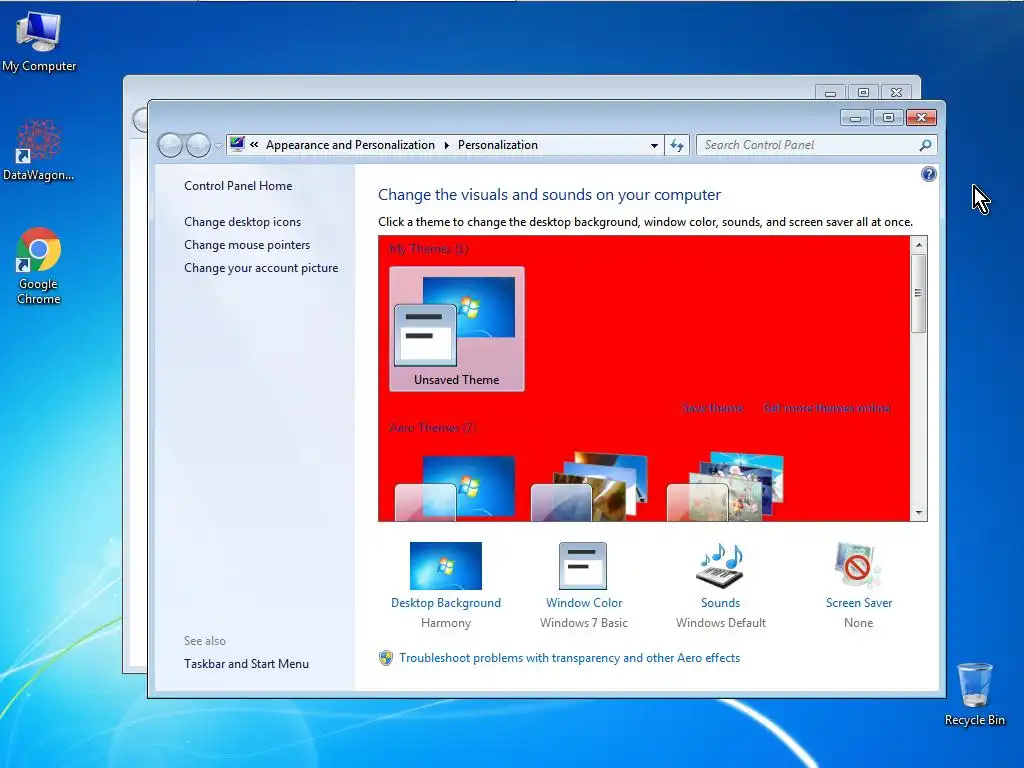1024x768 pixels.
Task: Open Change mouse pointers link
Action: tap(247, 245)
